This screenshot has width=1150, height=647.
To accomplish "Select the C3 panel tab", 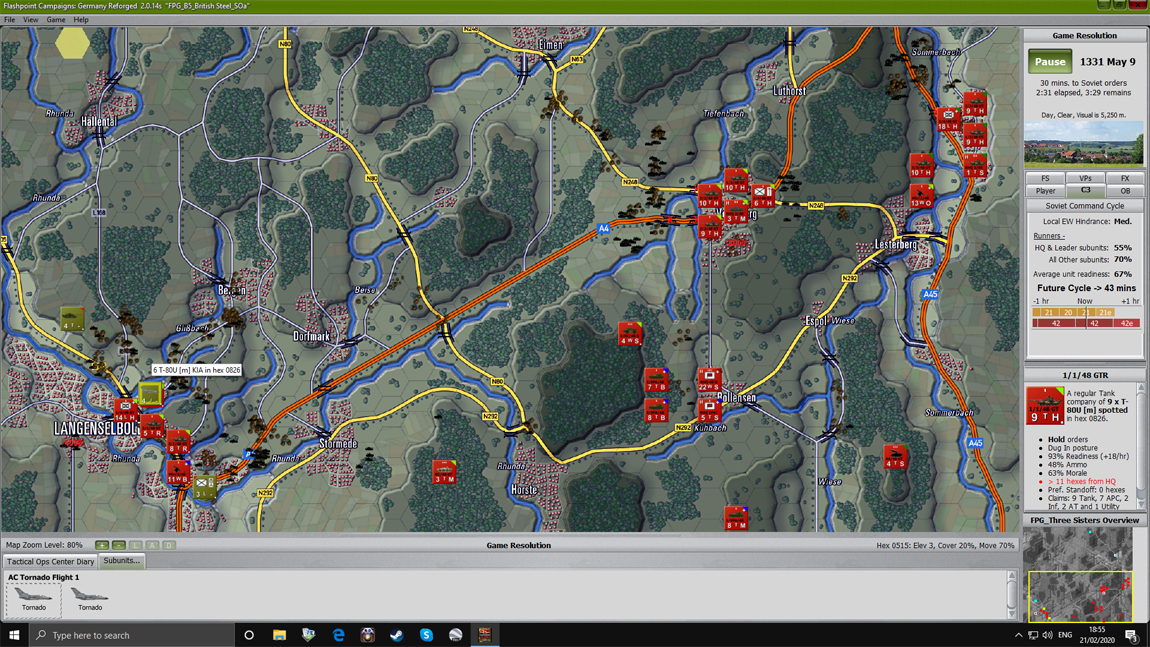I will tap(1085, 190).
